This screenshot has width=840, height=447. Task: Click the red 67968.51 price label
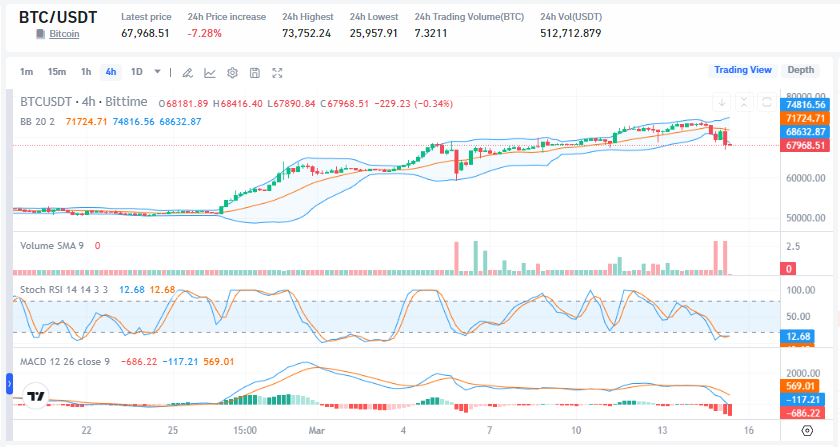tap(805, 145)
